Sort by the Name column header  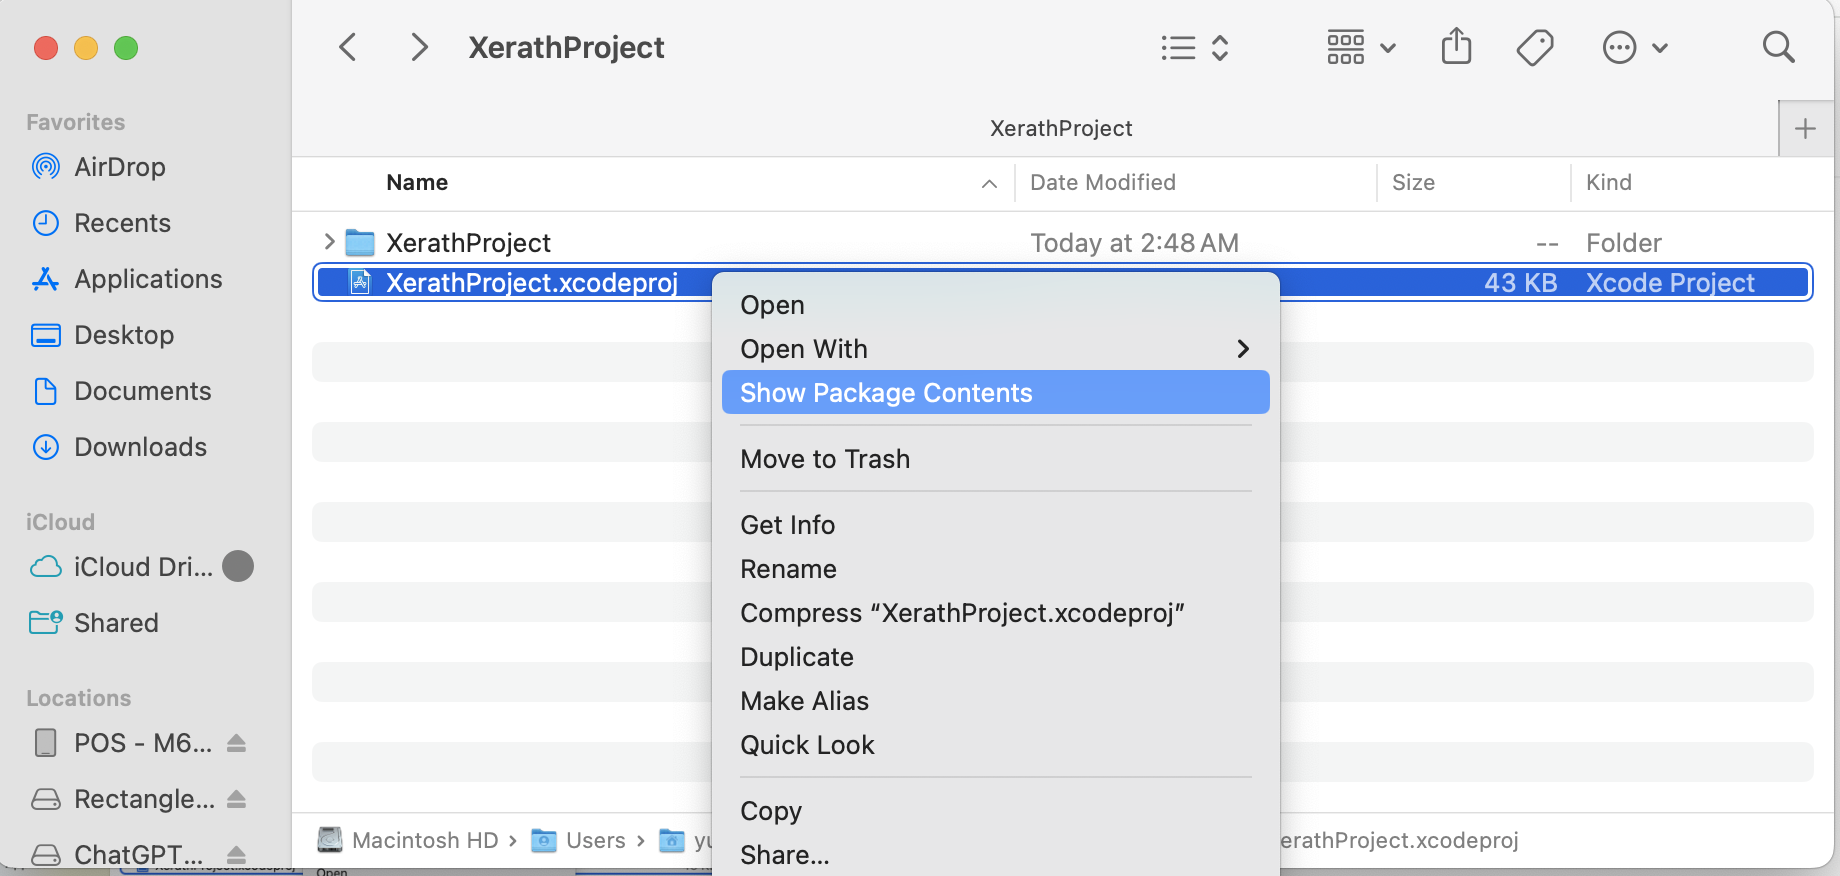tap(417, 182)
